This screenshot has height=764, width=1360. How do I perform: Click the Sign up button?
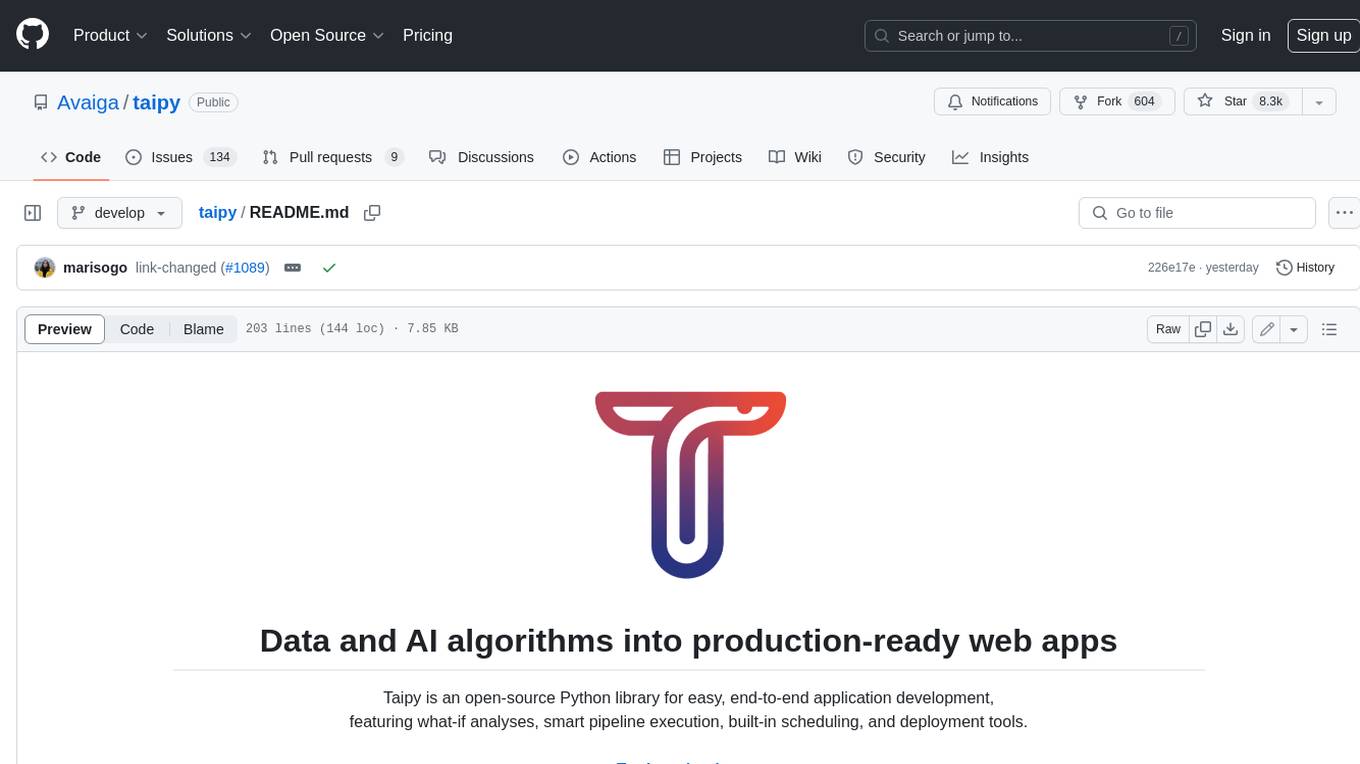[x=1323, y=35]
